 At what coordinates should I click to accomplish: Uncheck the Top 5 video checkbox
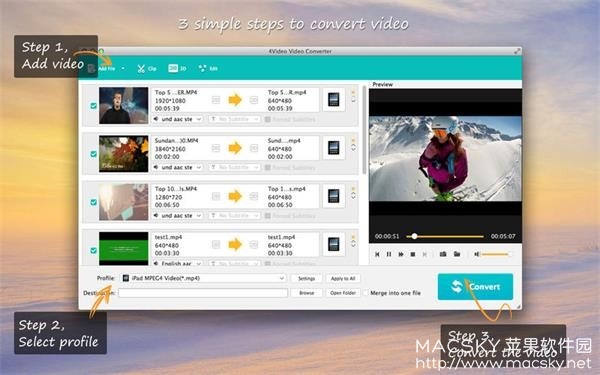93,106
